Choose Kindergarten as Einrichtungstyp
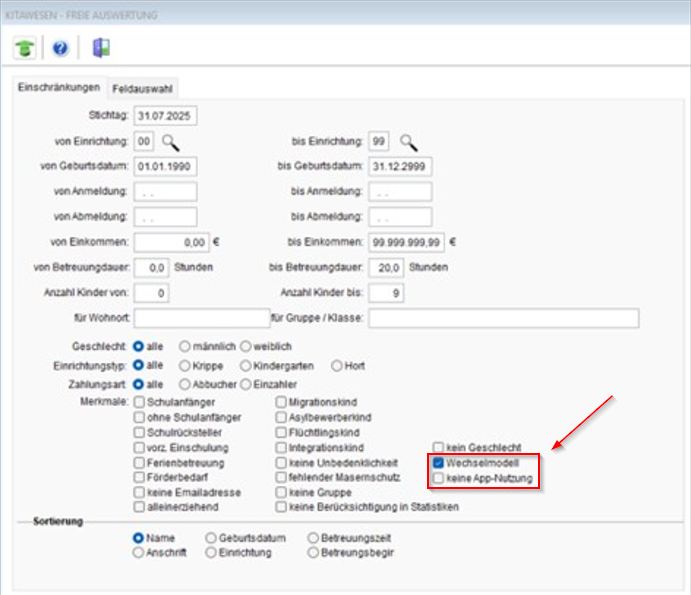This screenshot has height=595, width=691. pos(246,365)
